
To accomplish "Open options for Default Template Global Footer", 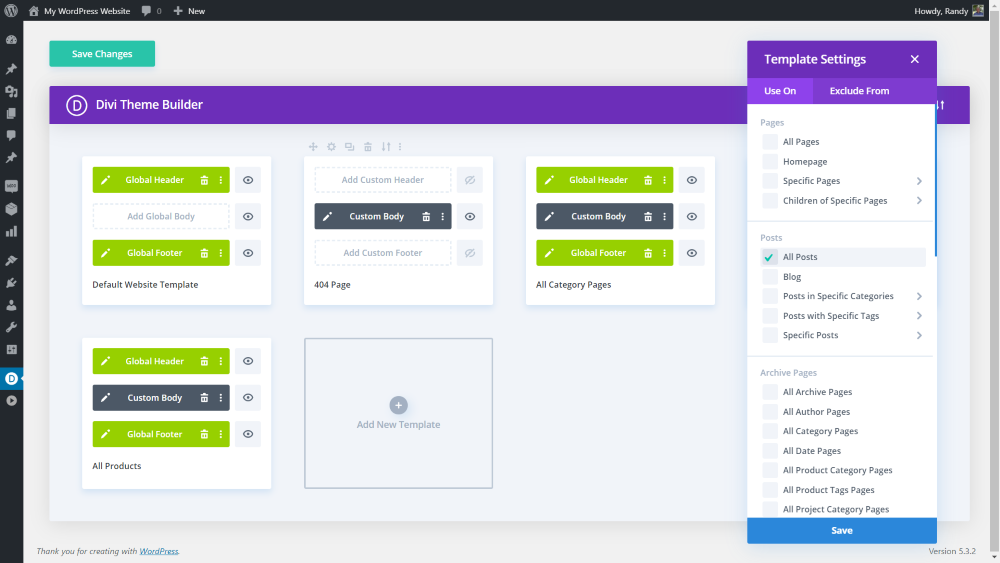I will click(x=221, y=253).
